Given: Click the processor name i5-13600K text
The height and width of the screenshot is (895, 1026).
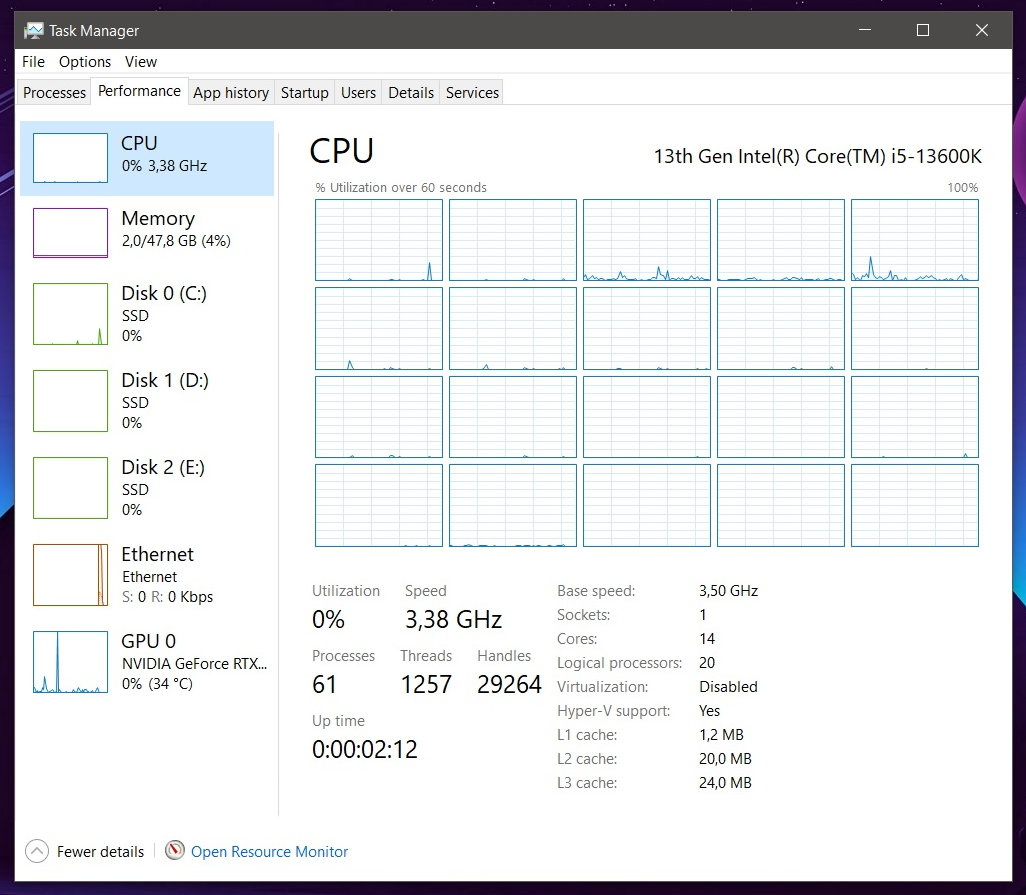Looking at the screenshot, I should [817, 156].
